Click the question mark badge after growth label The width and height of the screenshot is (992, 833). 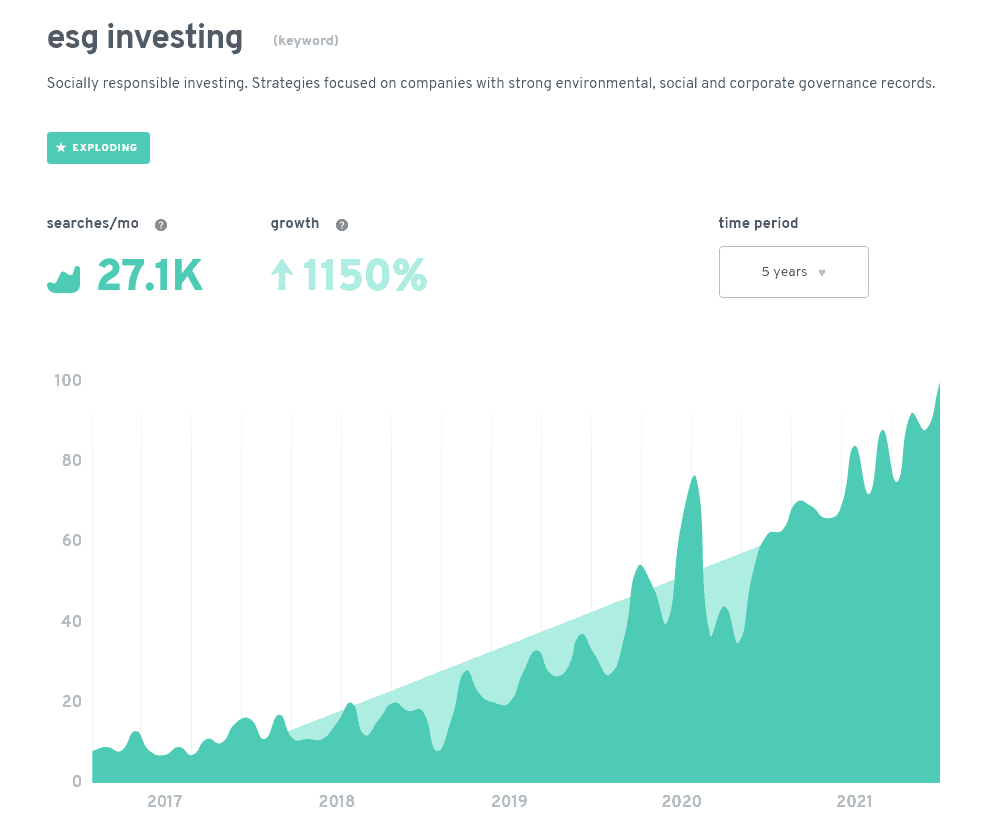click(x=341, y=224)
